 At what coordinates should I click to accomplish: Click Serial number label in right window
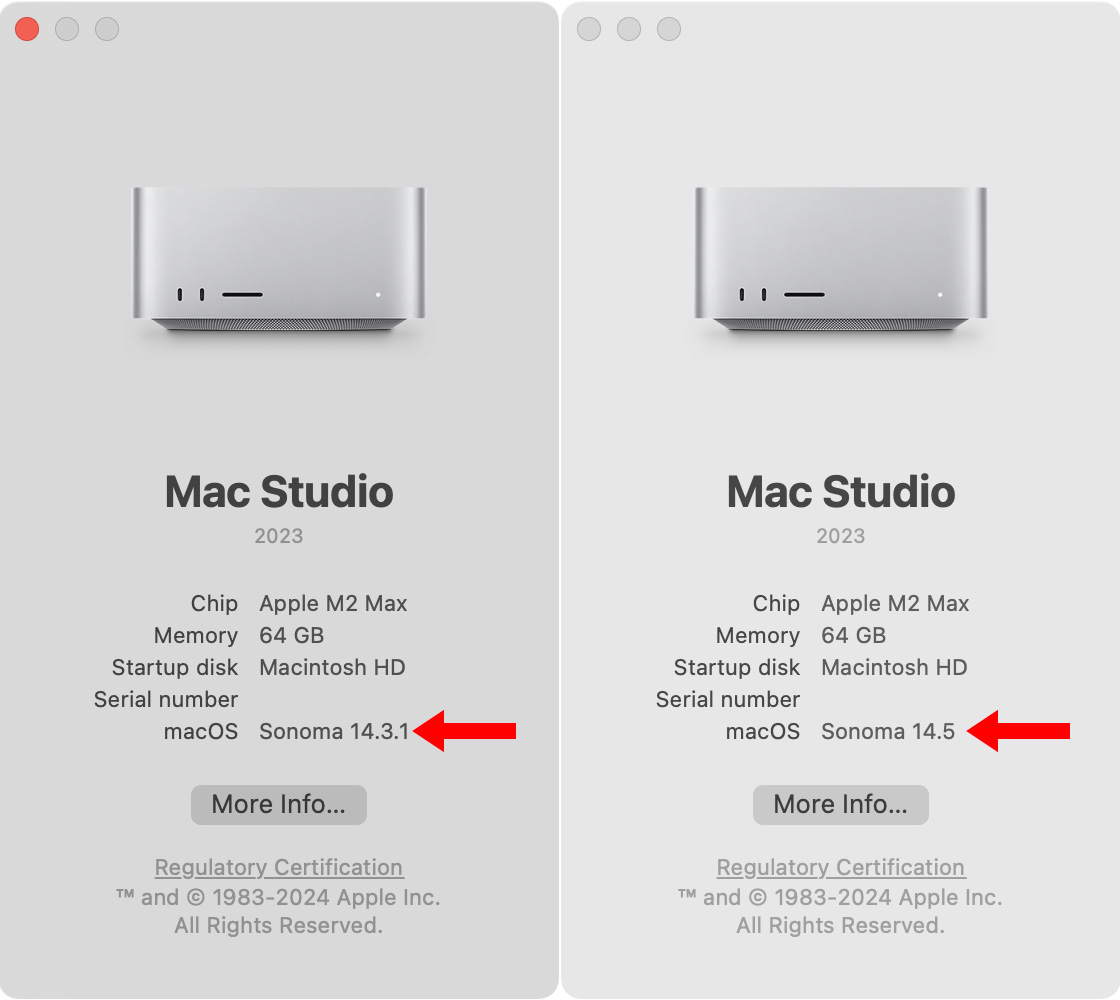[x=728, y=699]
